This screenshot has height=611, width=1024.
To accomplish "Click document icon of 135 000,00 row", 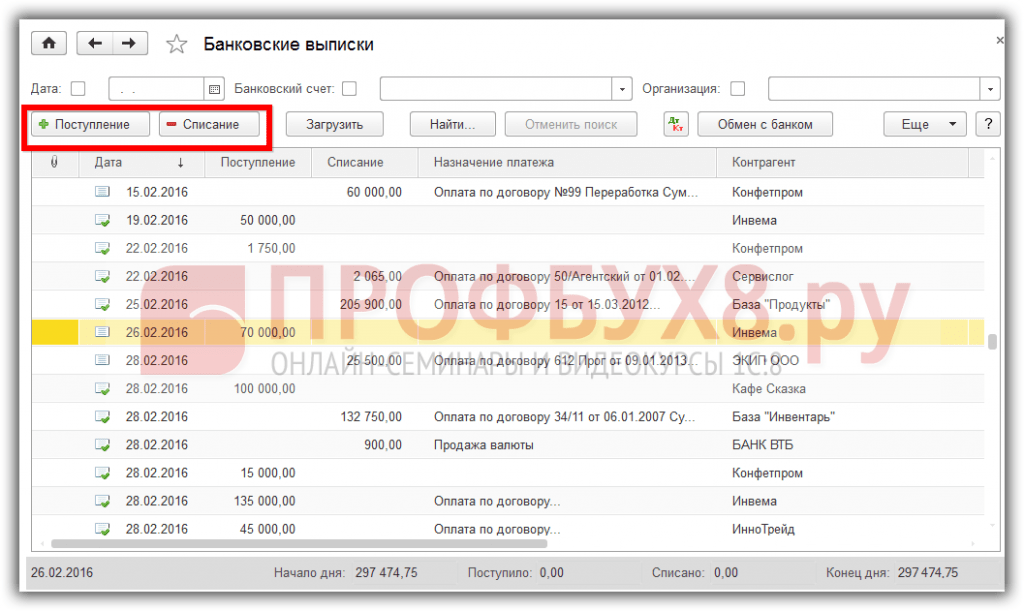I will [x=103, y=501].
